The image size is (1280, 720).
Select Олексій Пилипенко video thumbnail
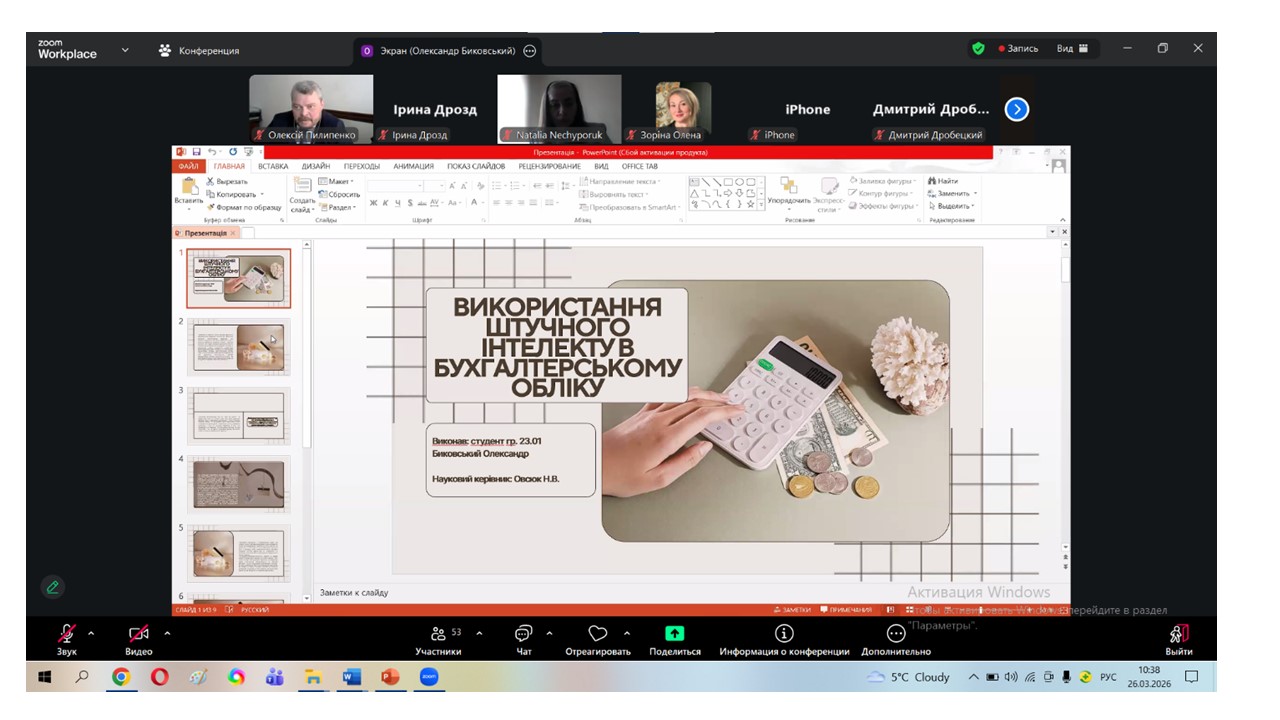pos(310,108)
